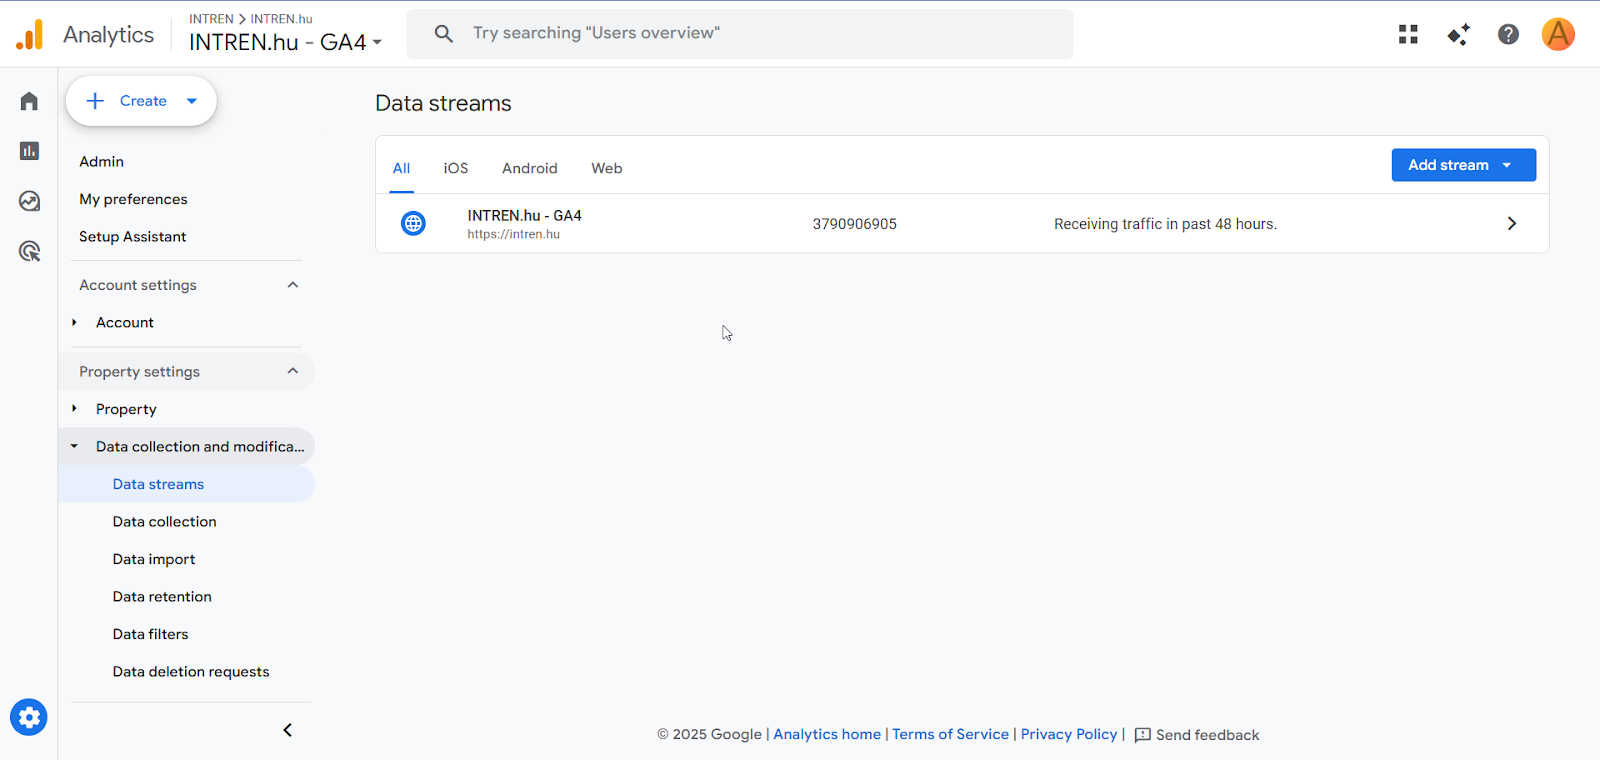
Task: Follow the Analytics home link
Action: [x=827, y=734]
